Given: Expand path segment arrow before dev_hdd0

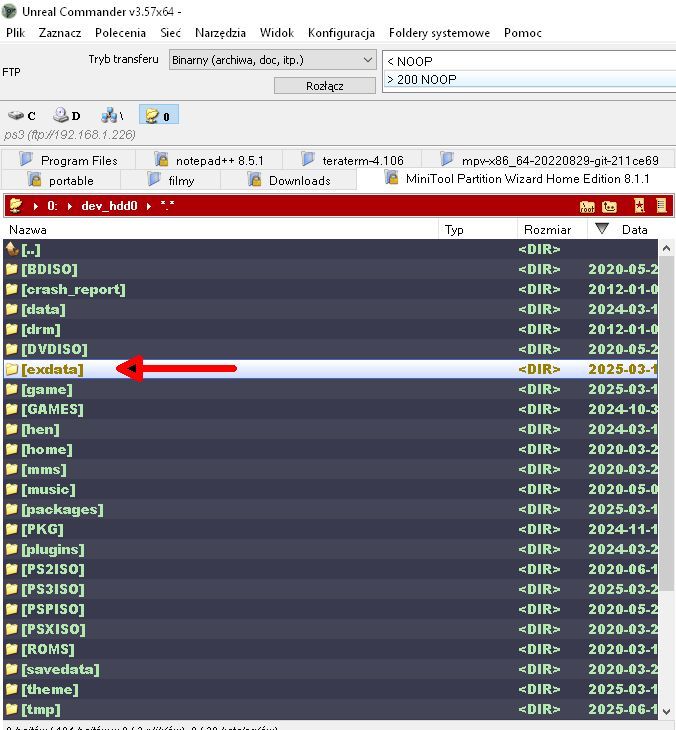Looking at the screenshot, I should tap(69, 206).
